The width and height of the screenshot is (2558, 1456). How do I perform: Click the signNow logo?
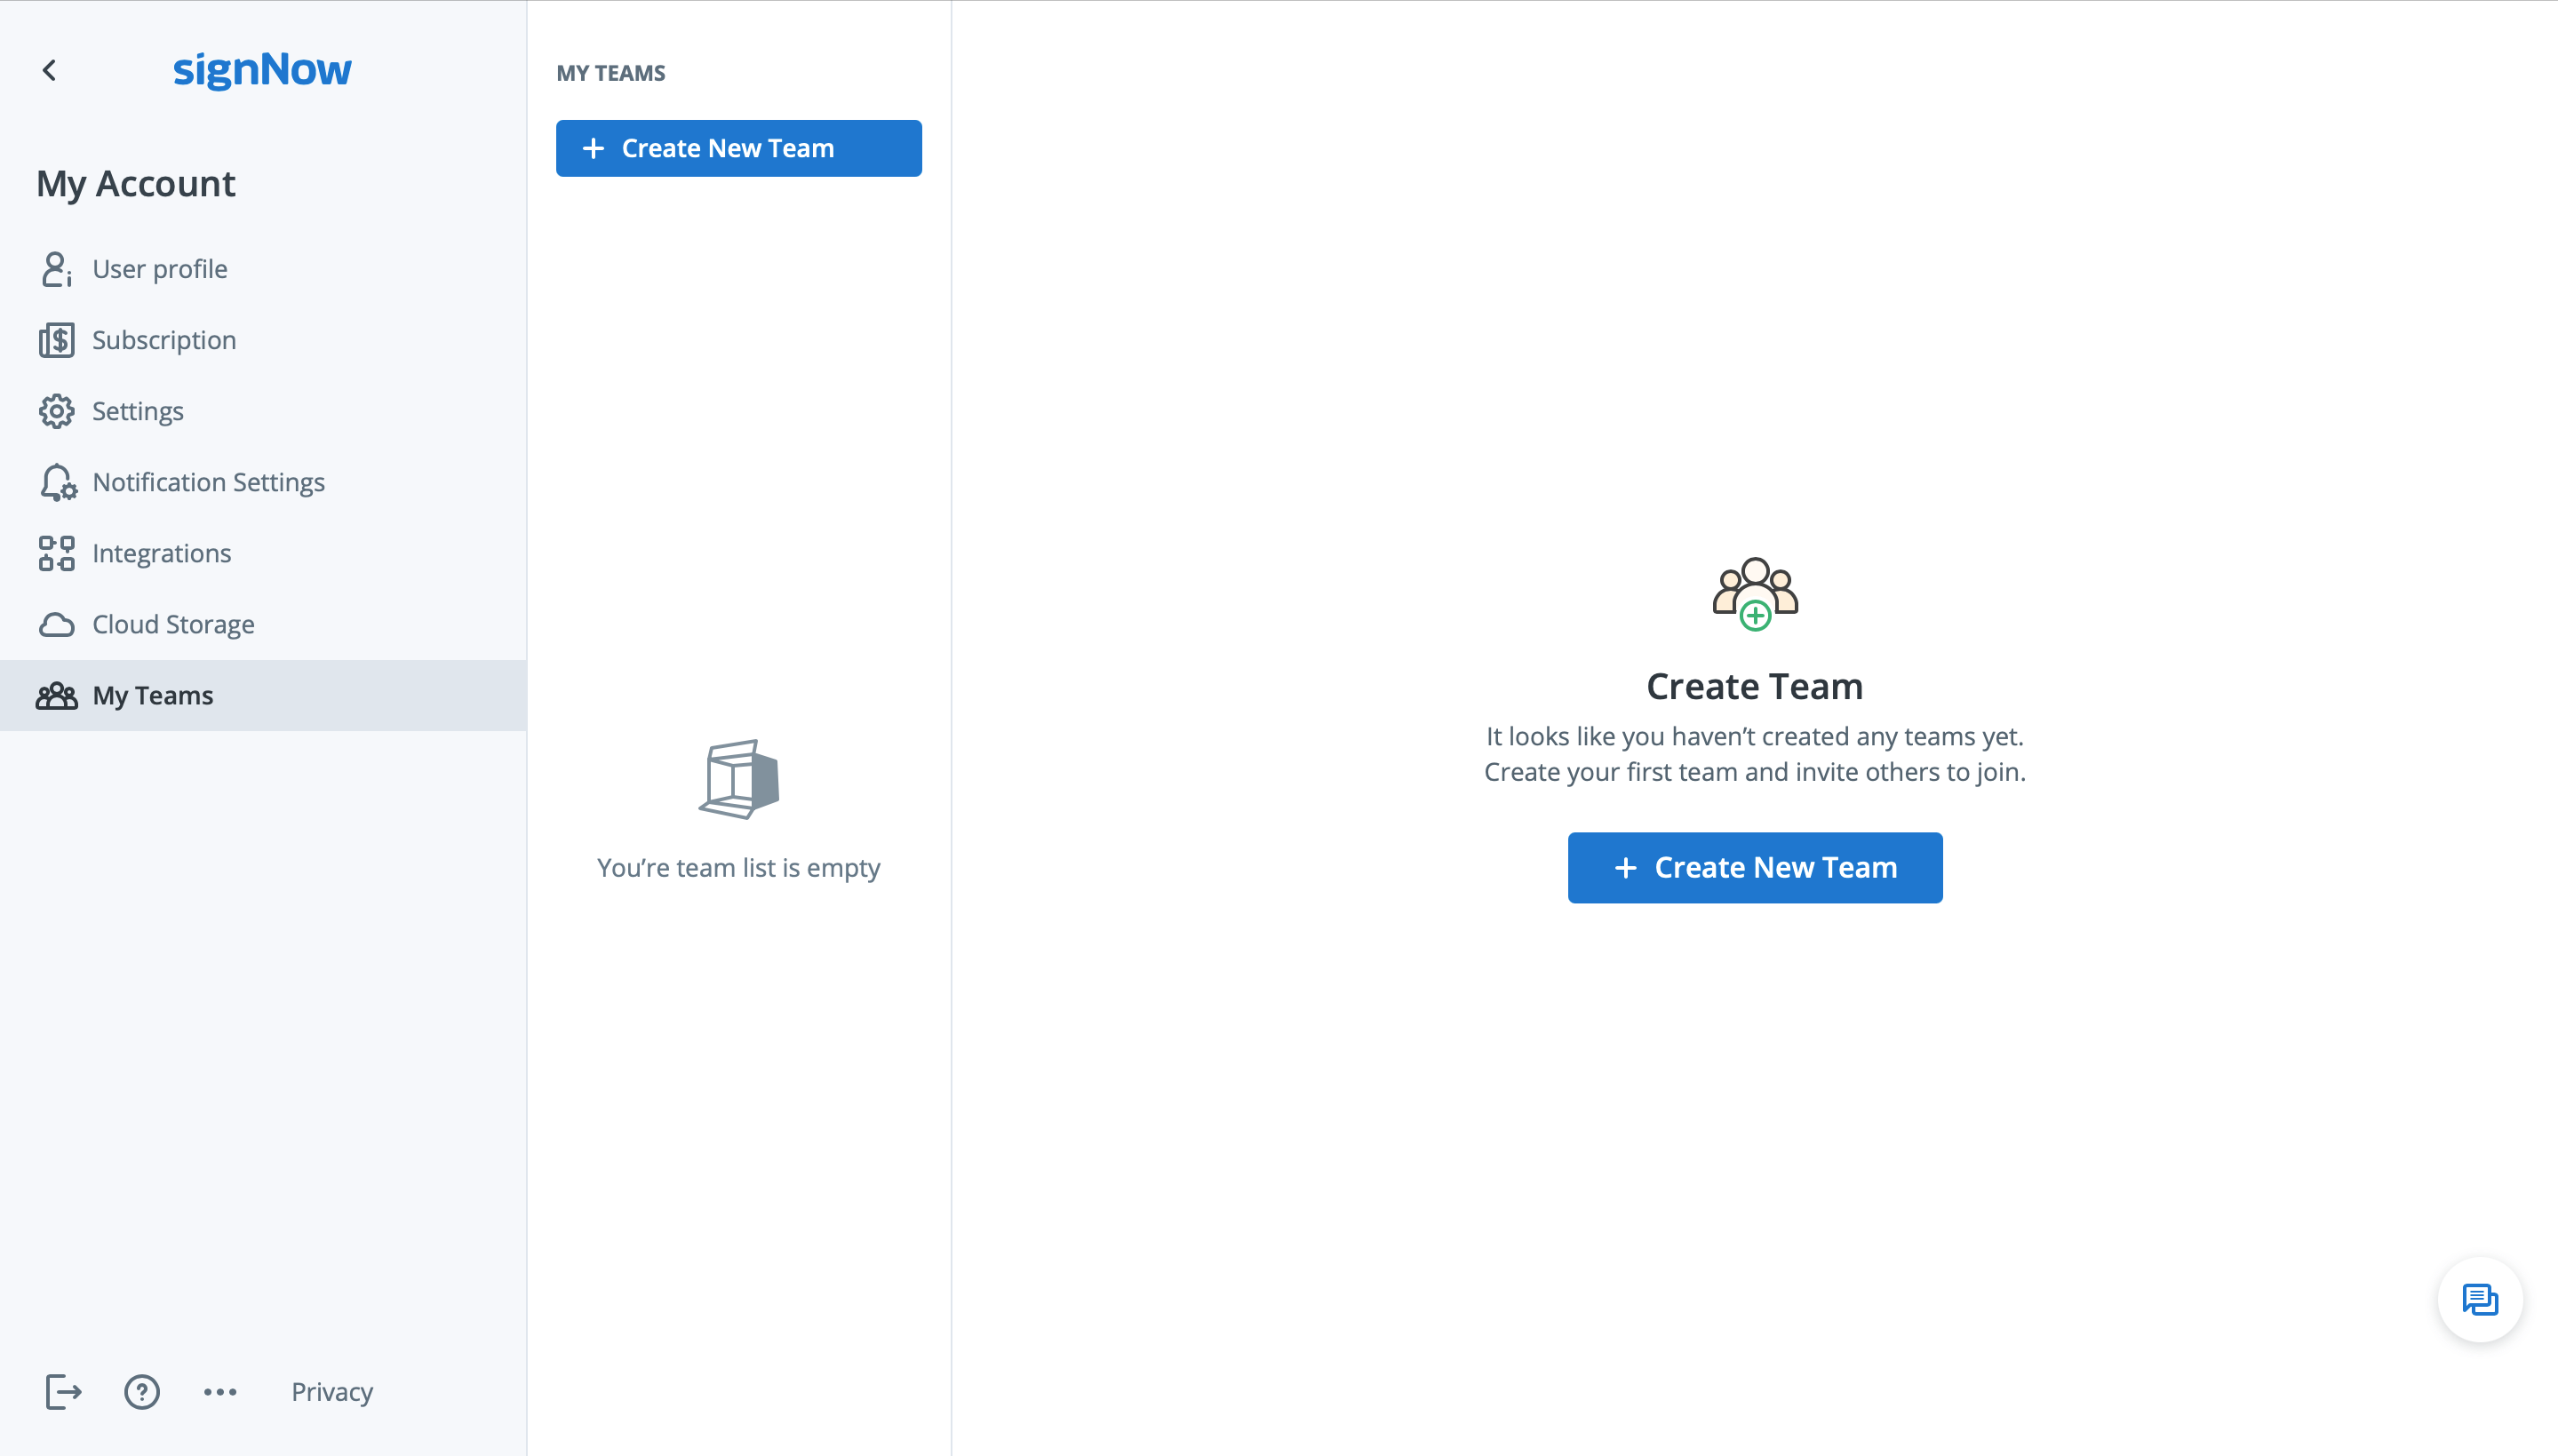(262, 70)
